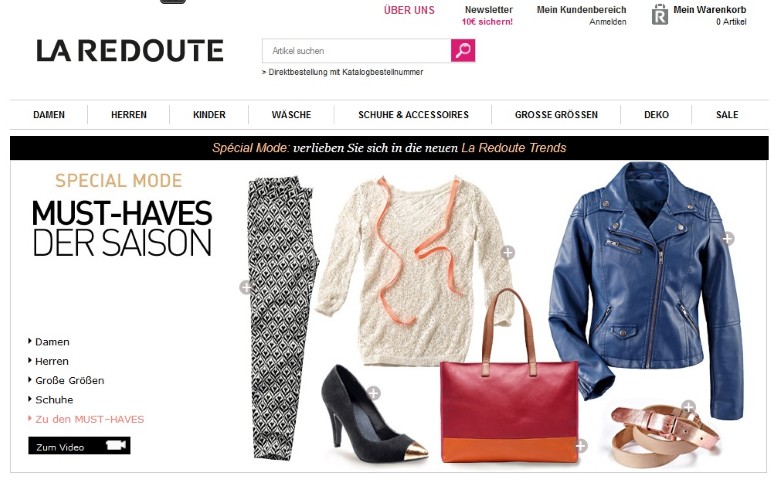Click plus icon on blue leather jacket
Screen dimensions: 778x480
point(727,238)
